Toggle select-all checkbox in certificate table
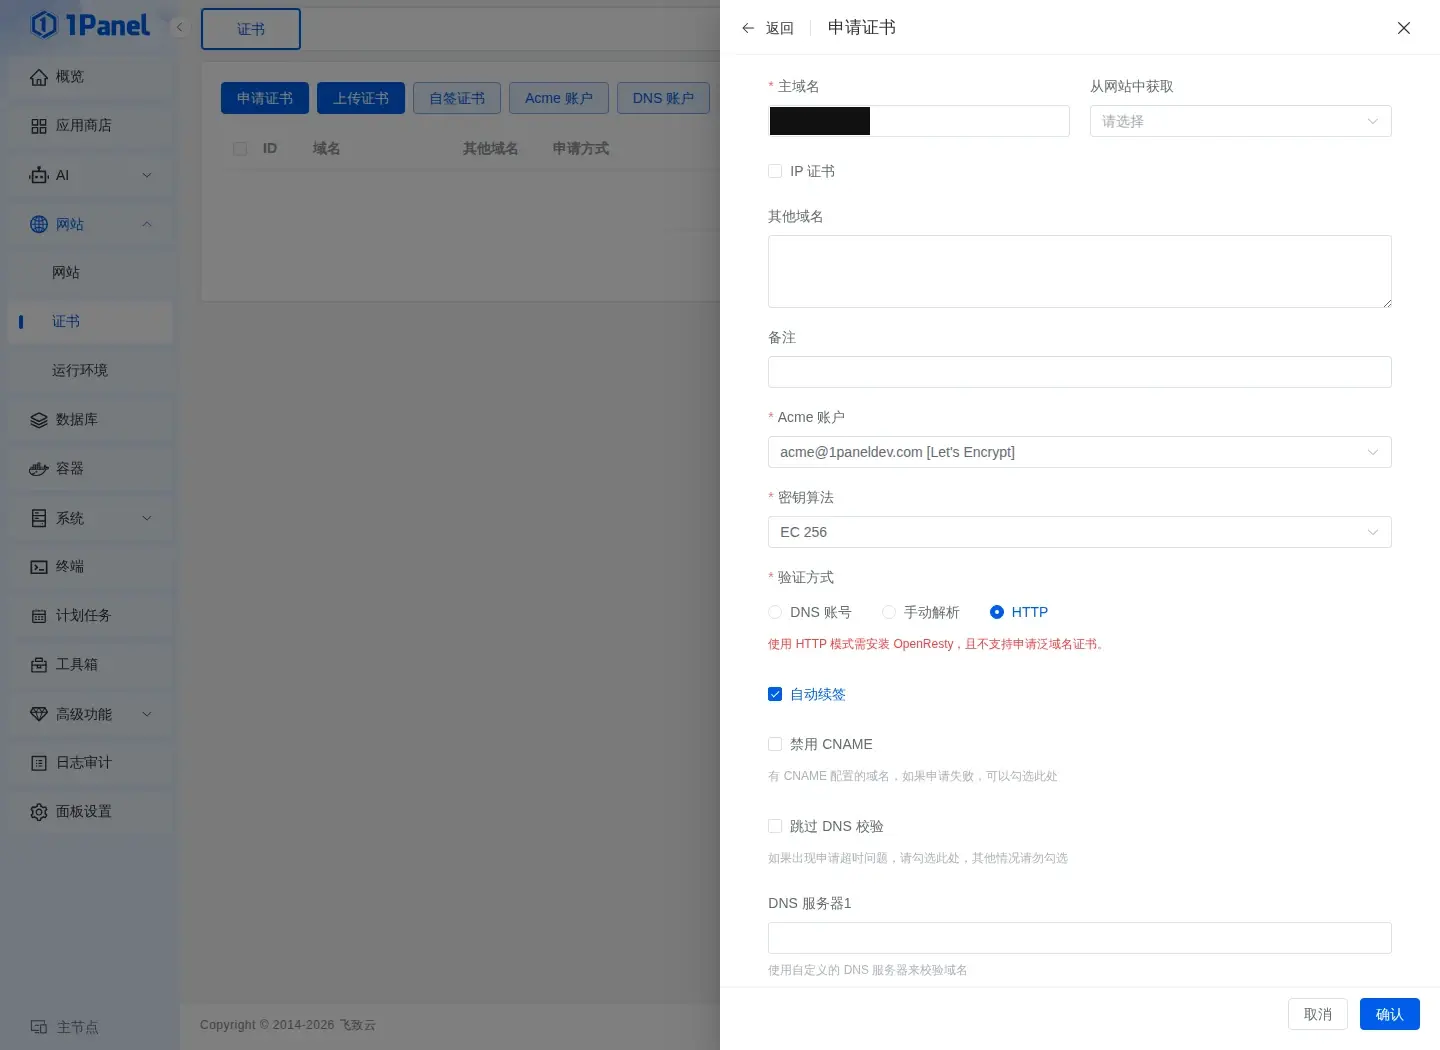 (x=240, y=148)
